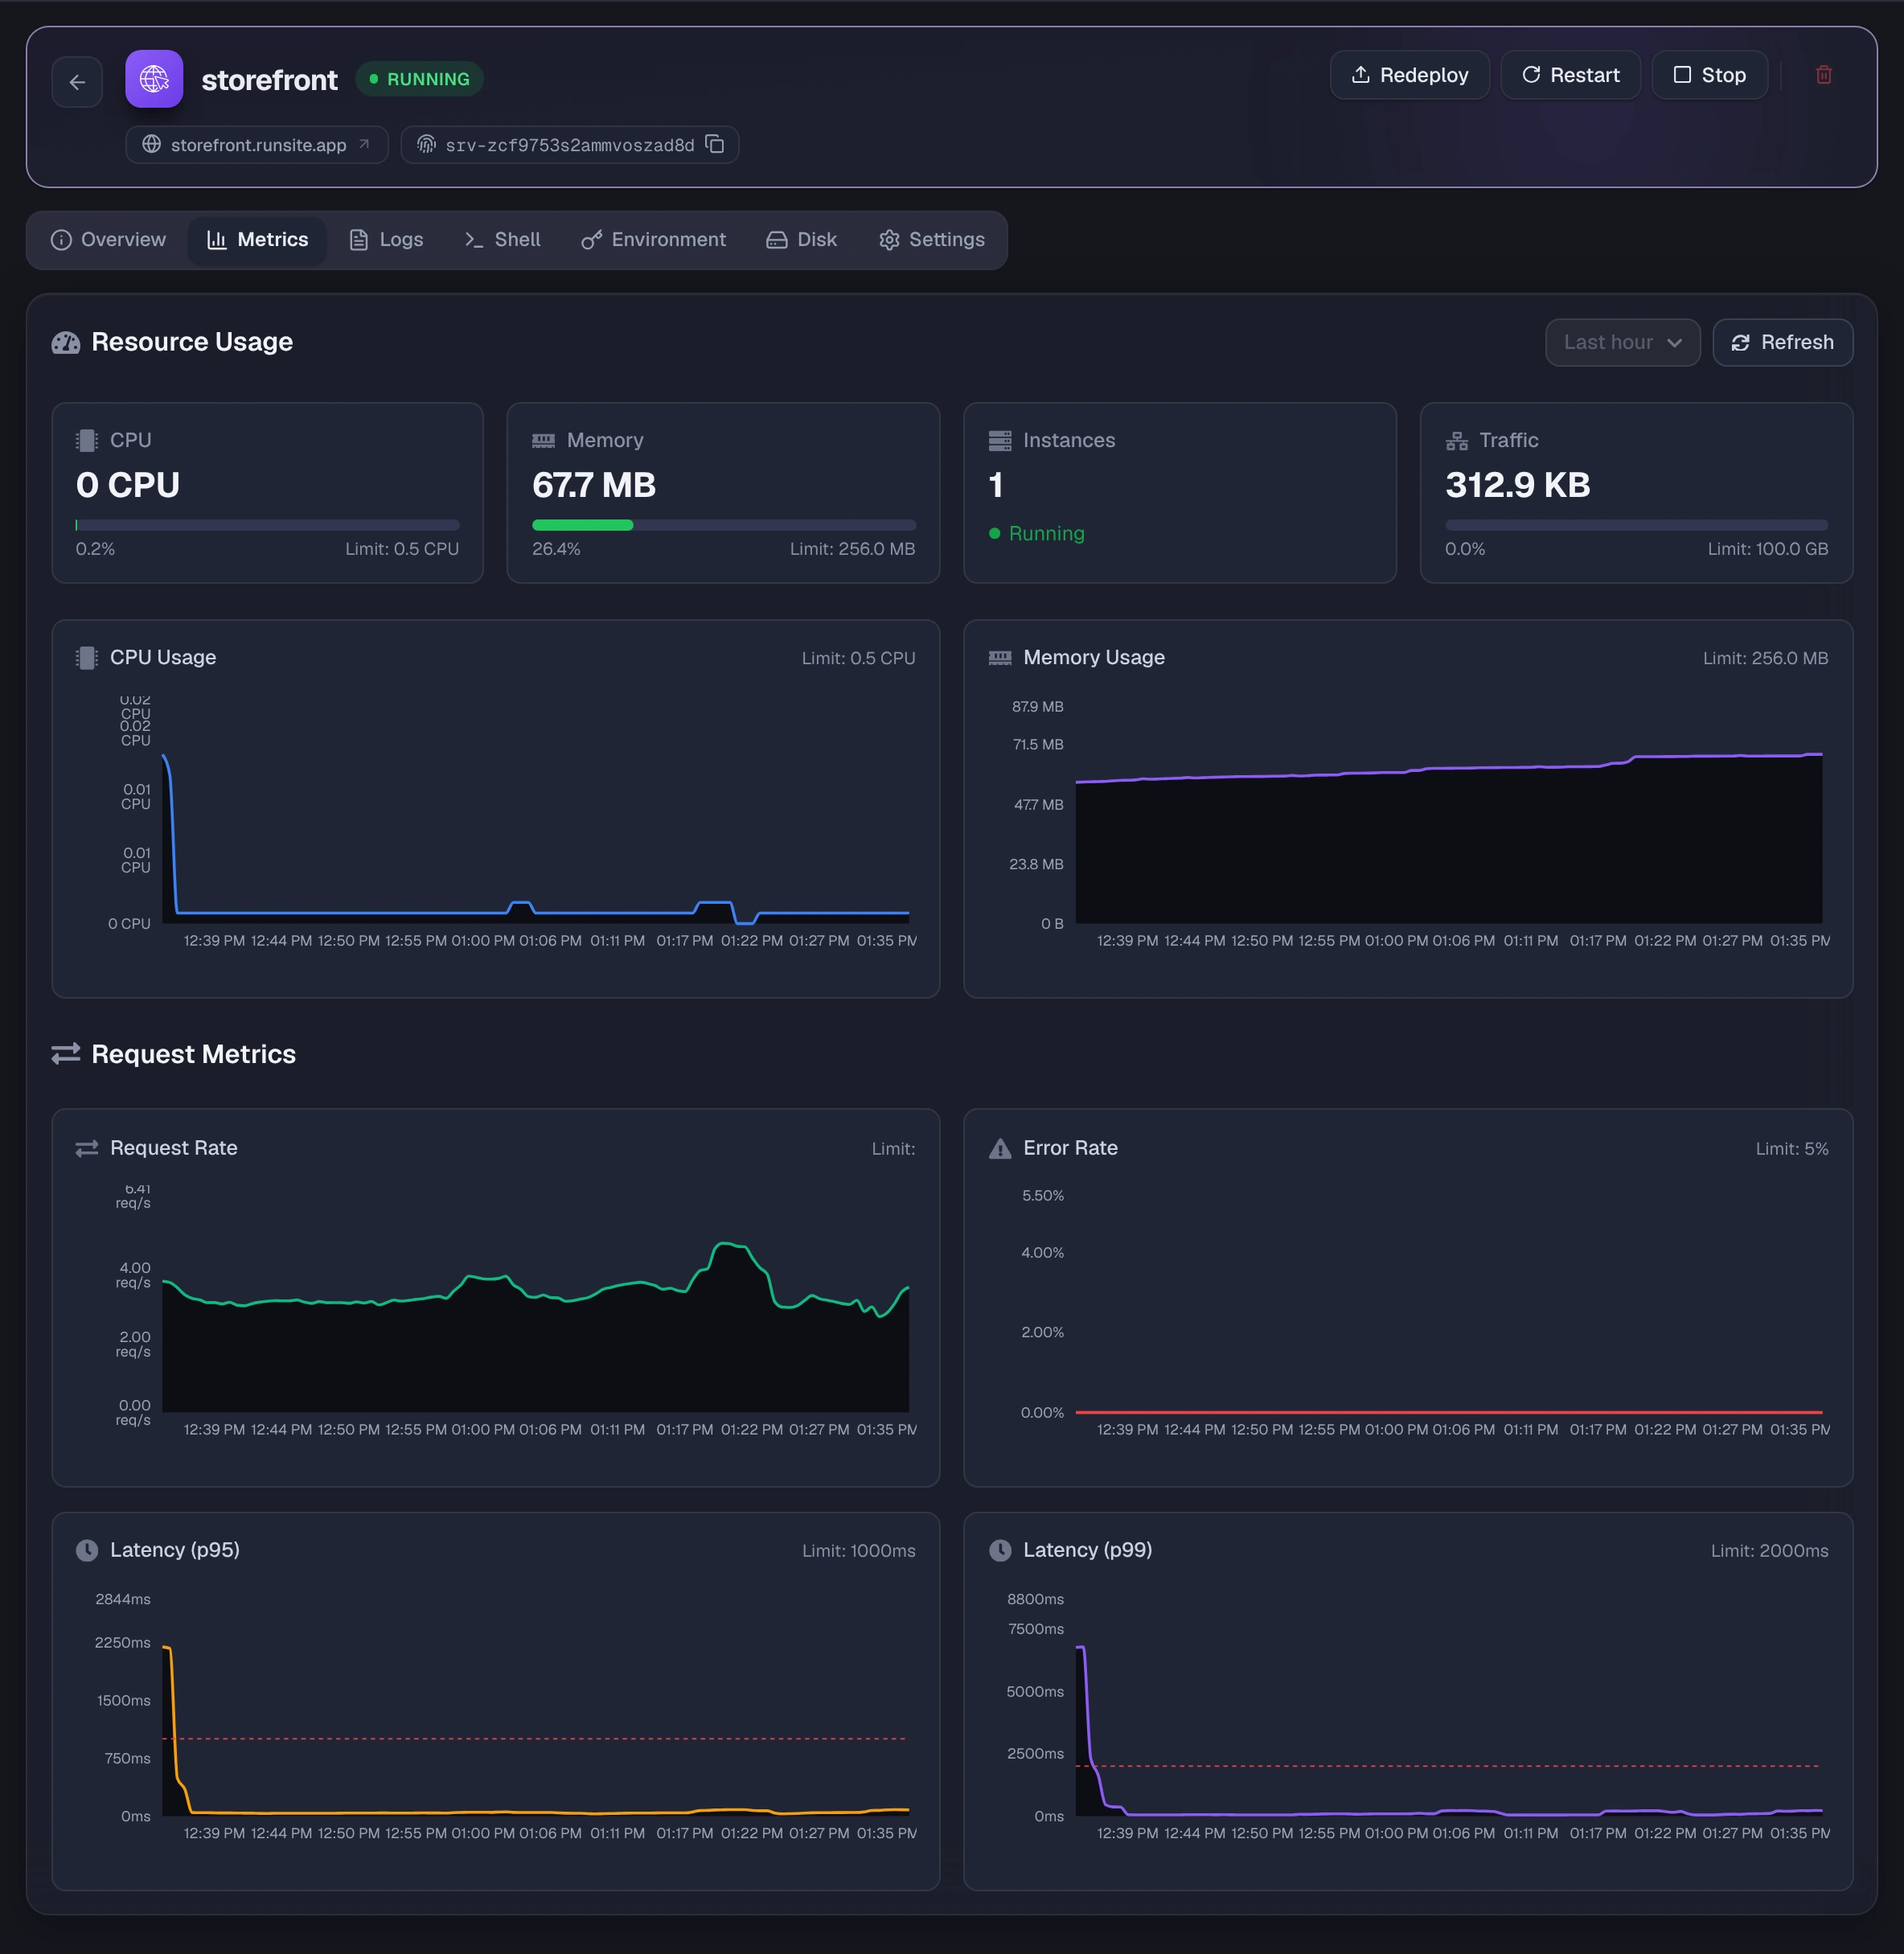Screen dimensions: 1904x1954
Task: Click the 67.7 MB memory value
Action: coord(594,485)
